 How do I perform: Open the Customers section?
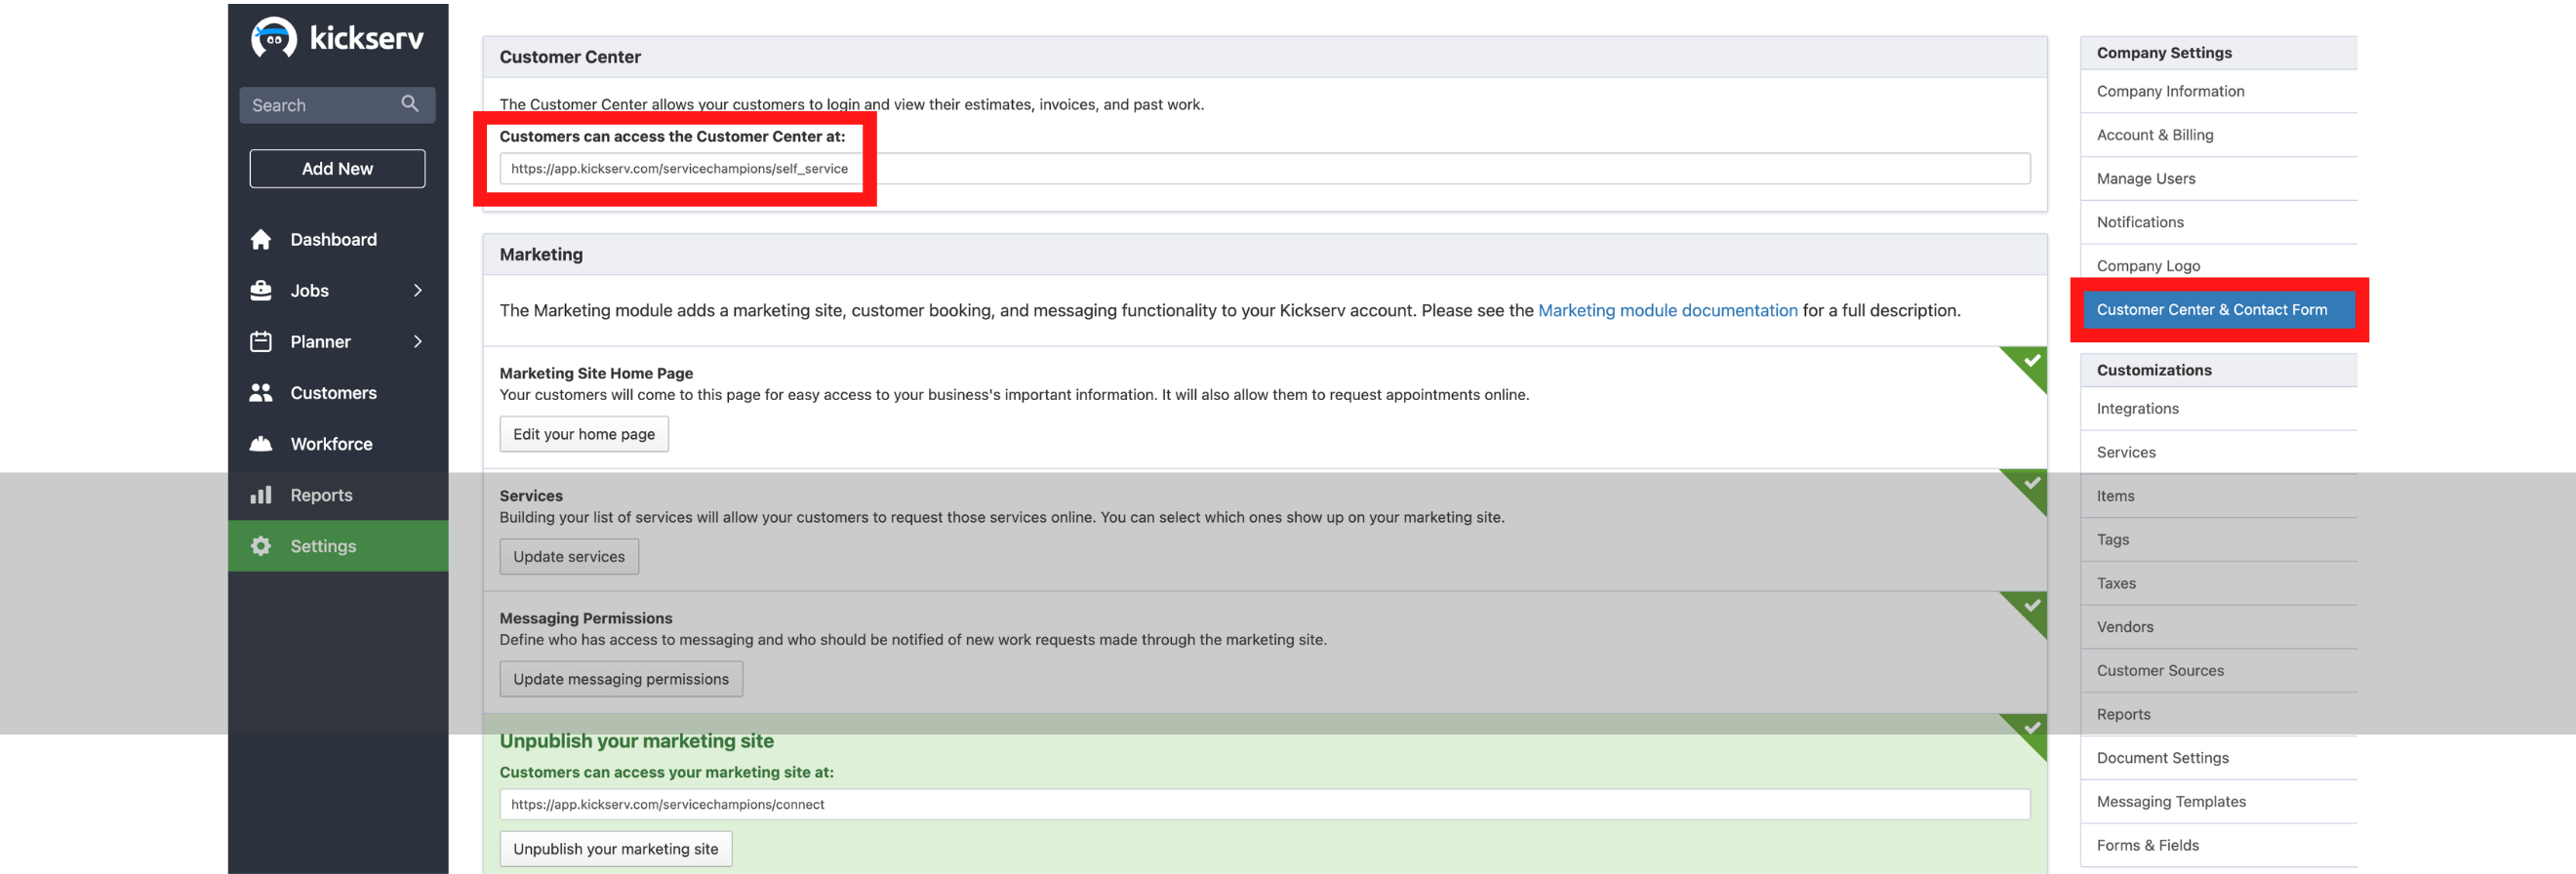pyautogui.click(x=338, y=392)
